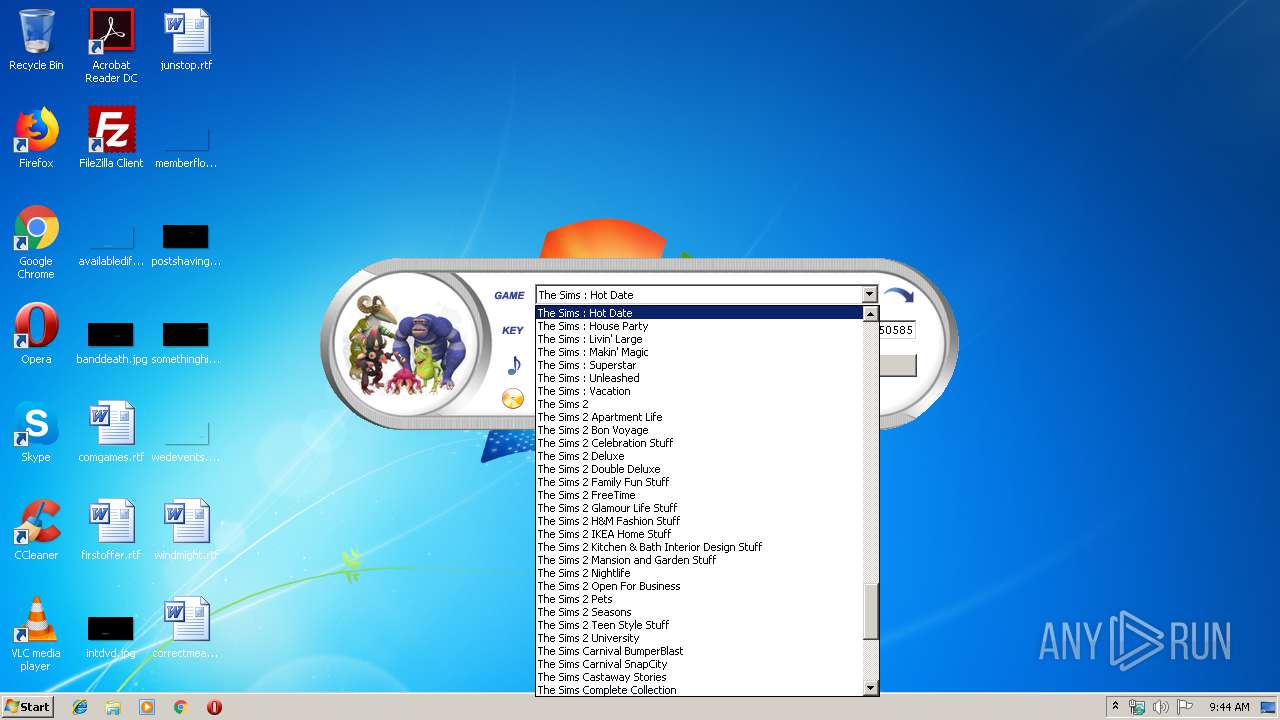Collapse the GAME combo box dropdown arrow
The width and height of the screenshot is (1280, 720).
(869, 295)
